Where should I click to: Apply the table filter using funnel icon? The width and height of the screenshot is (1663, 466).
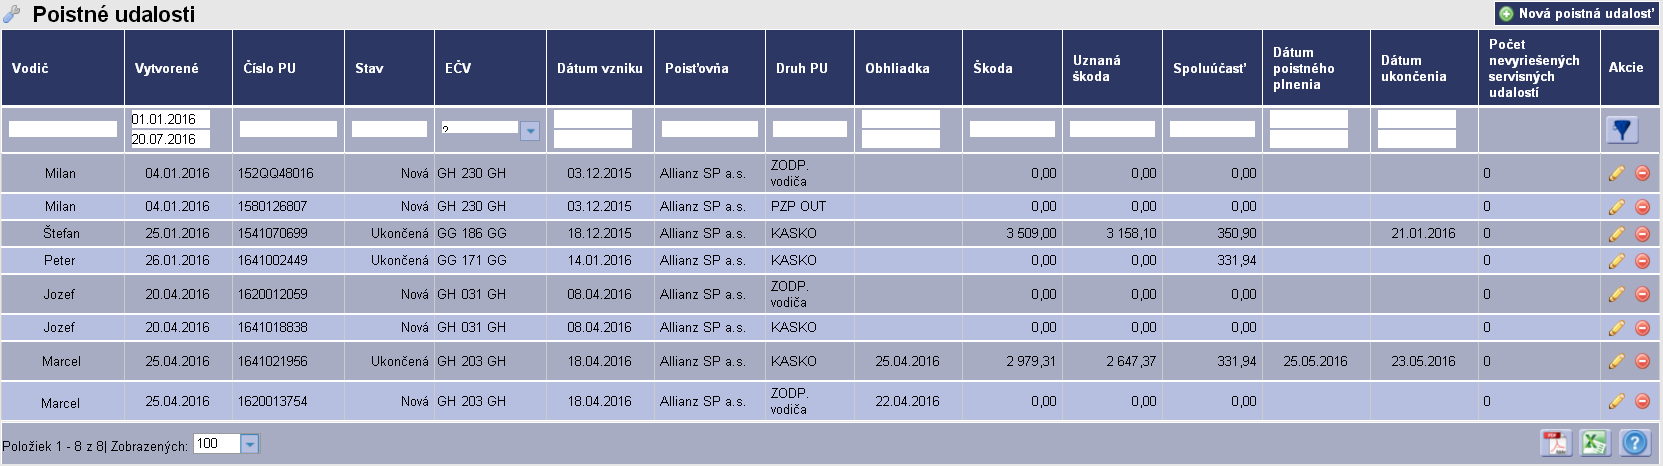tap(1622, 130)
